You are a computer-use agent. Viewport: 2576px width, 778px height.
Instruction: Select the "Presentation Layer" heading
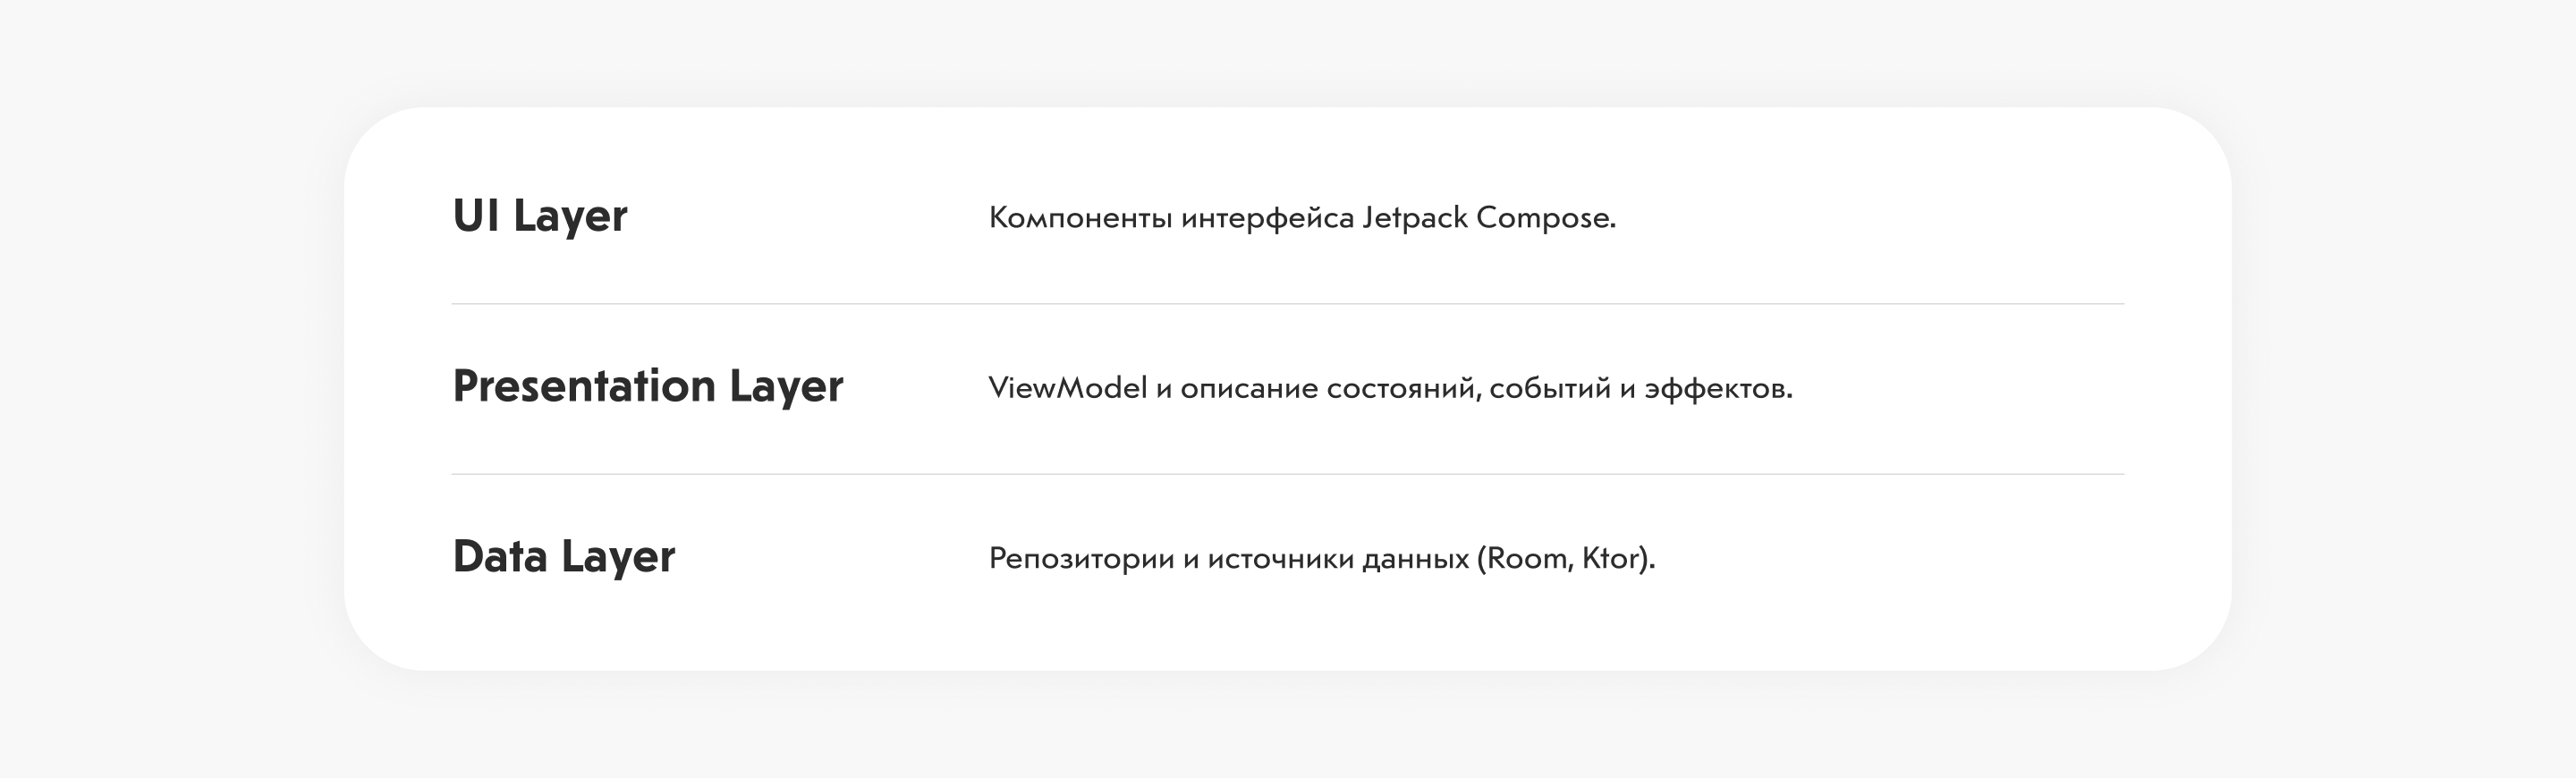coord(647,387)
